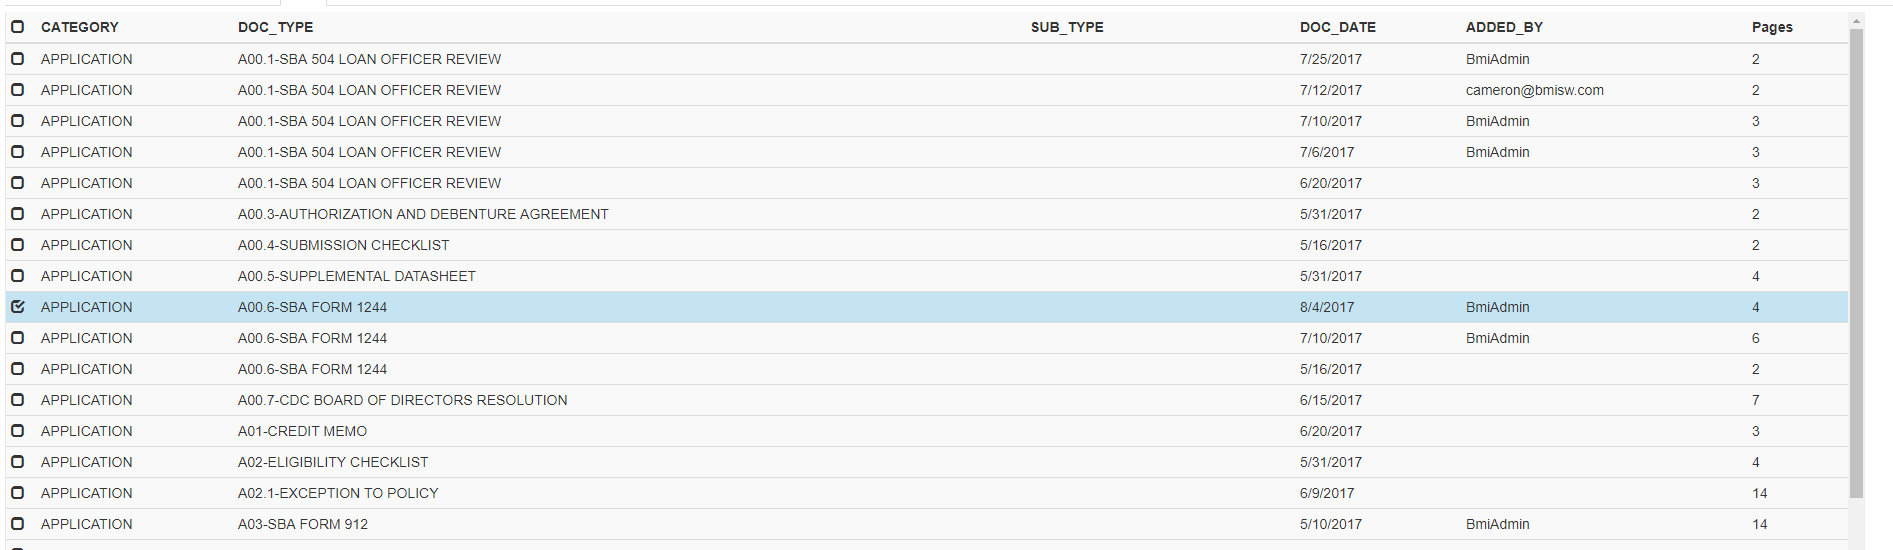
Task: Tick checkbox for Eligibility Checklist row
Action: click(17, 462)
